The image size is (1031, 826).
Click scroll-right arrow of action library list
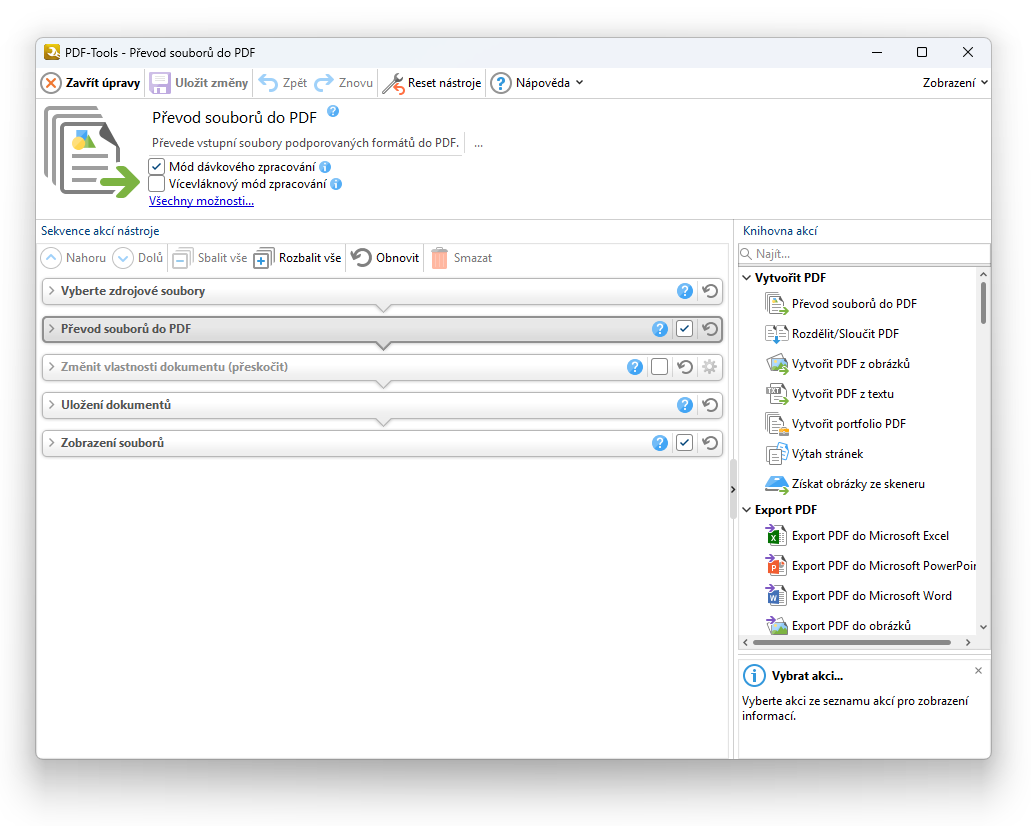point(968,643)
